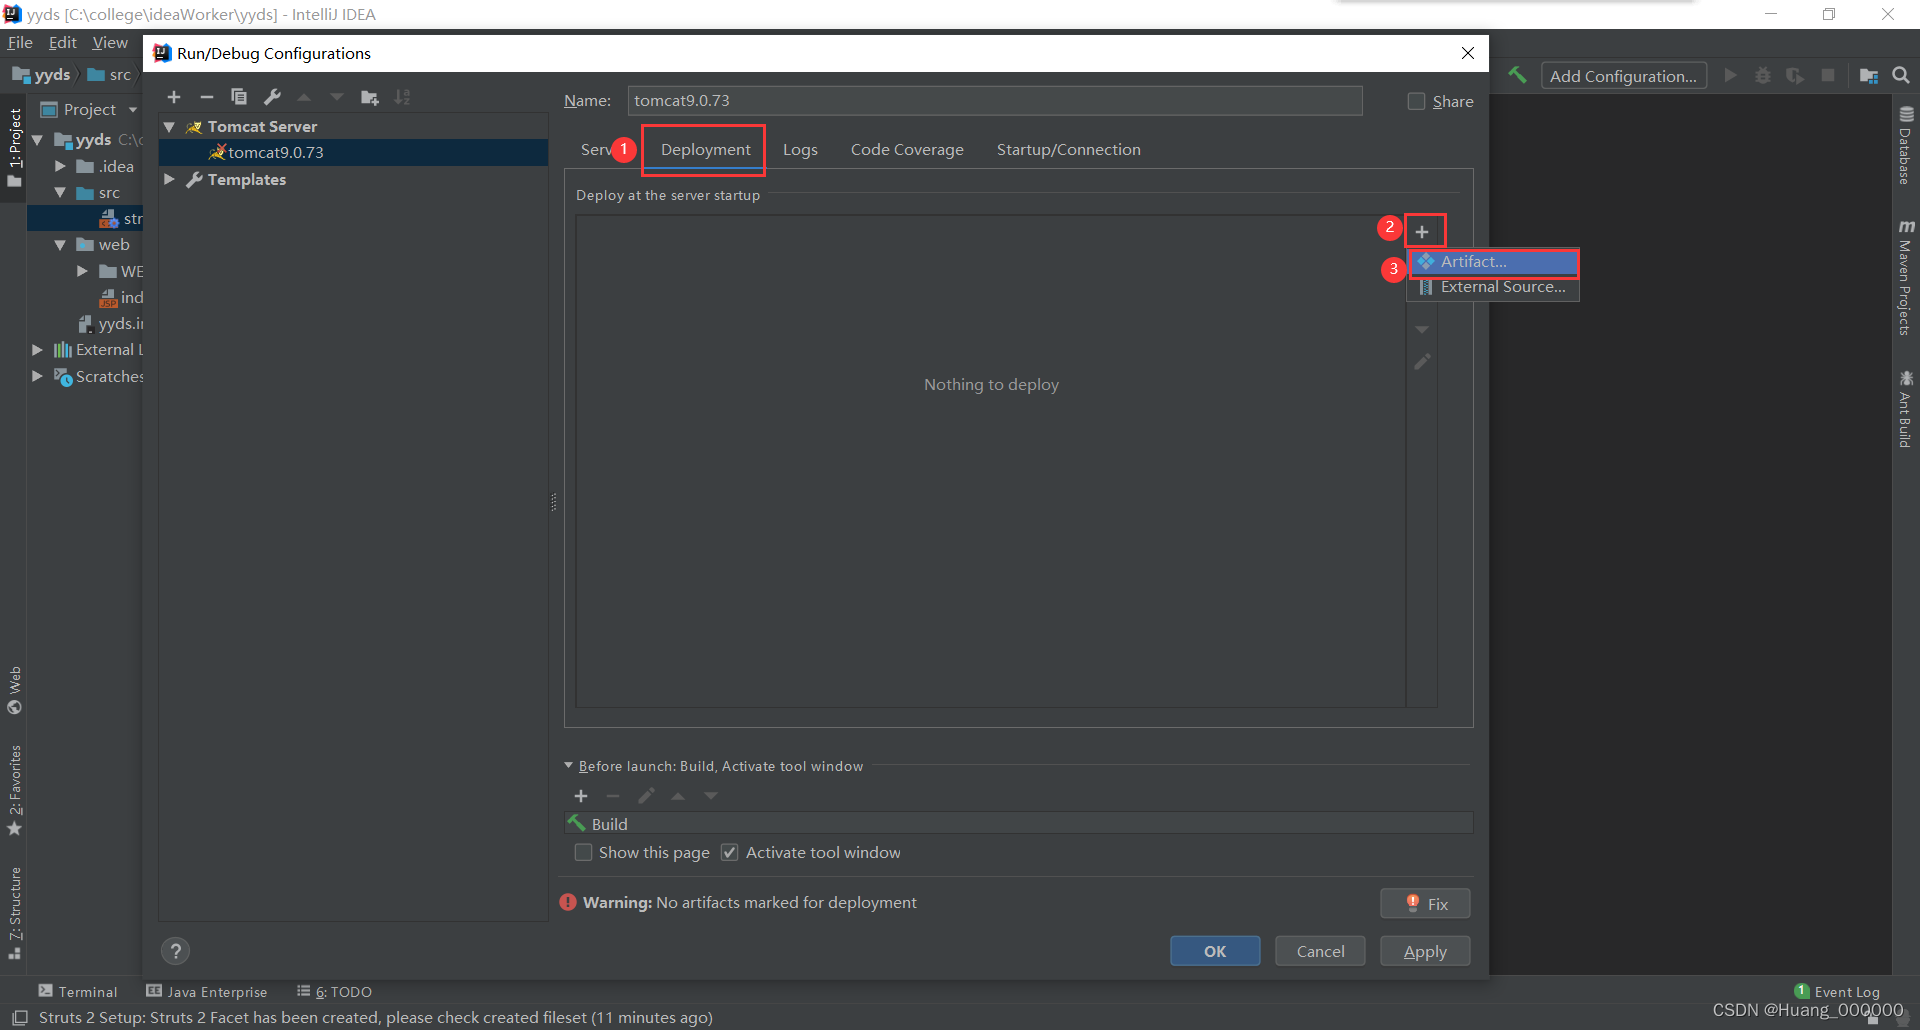Add deployment item with plus button
The height and width of the screenshot is (1030, 1920).
[1422, 232]
